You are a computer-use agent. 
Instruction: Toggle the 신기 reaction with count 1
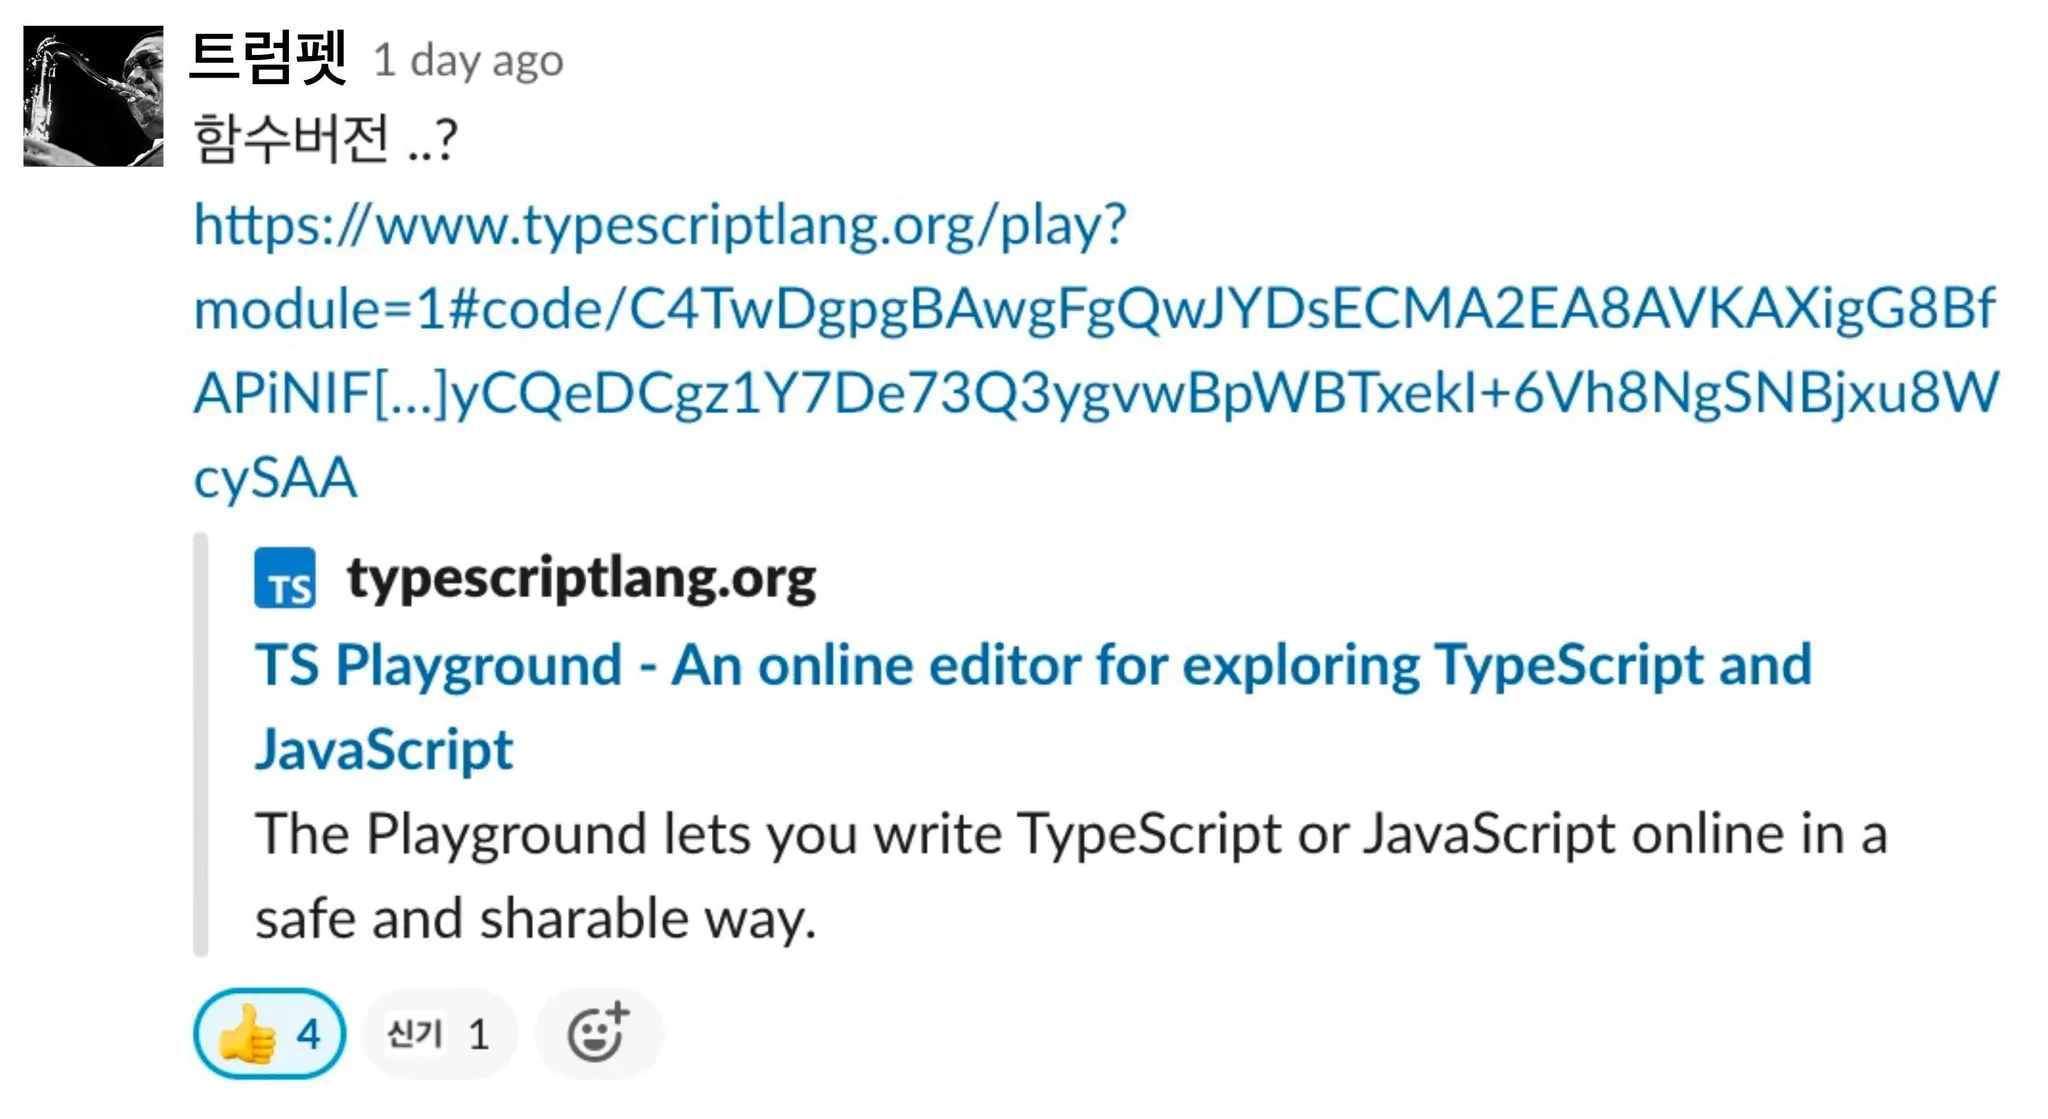(x=440, y=1033)
